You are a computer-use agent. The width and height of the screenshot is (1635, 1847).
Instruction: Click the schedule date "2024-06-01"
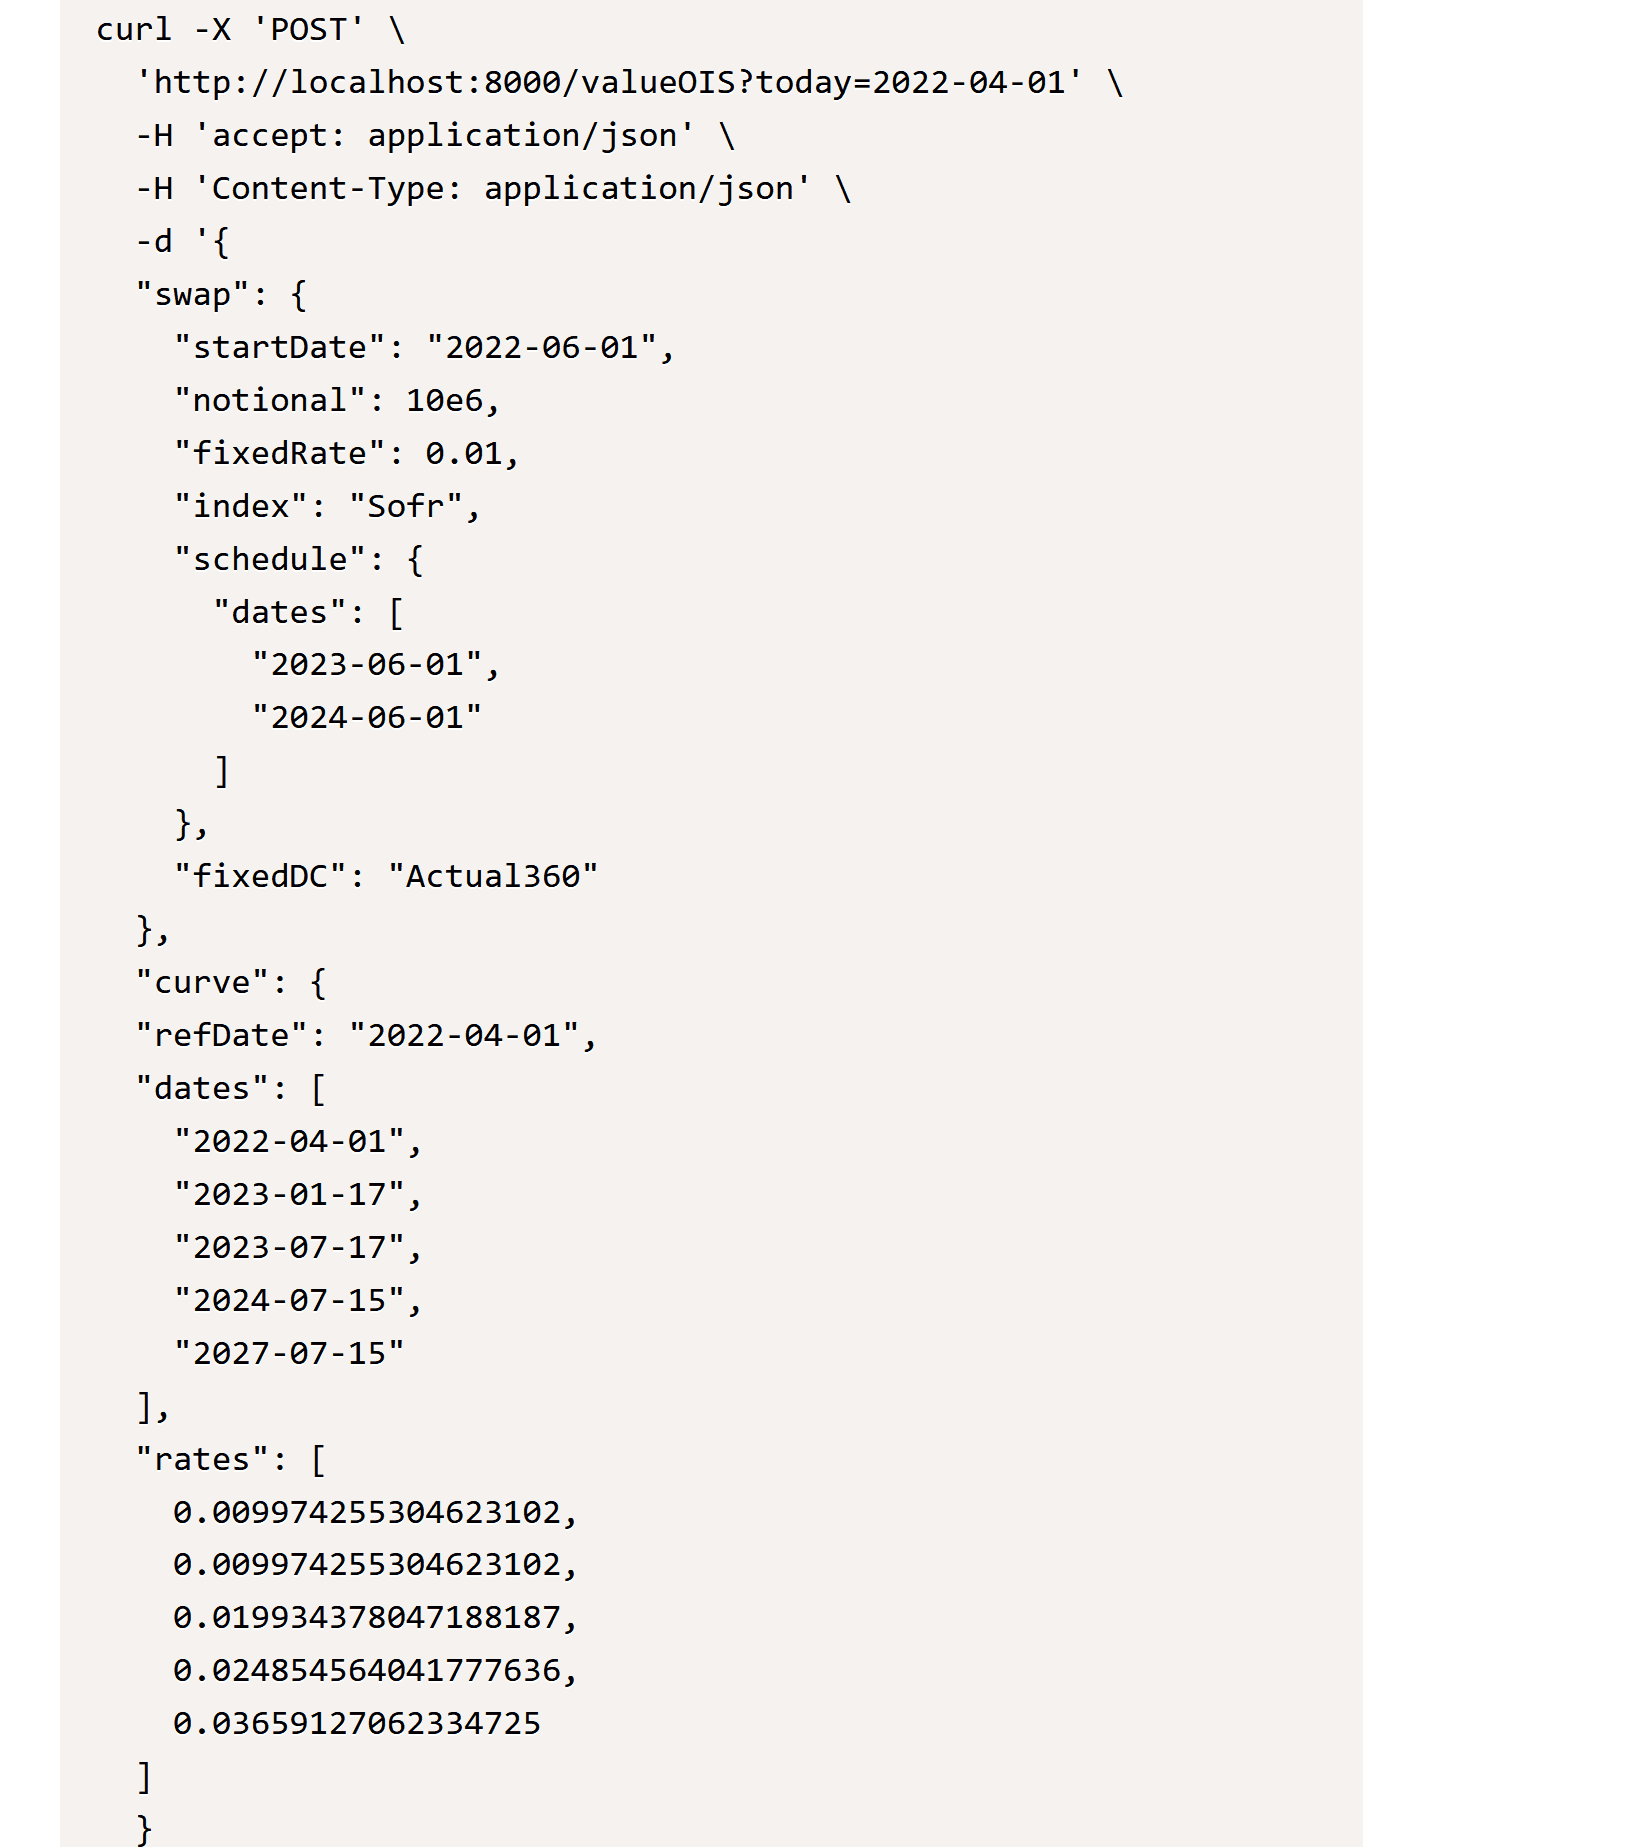point(367,718)
